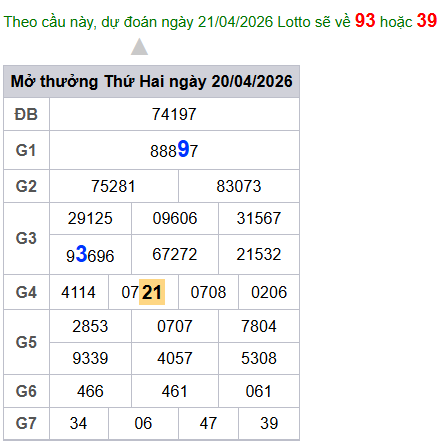Click G4 number 0206

269,292
